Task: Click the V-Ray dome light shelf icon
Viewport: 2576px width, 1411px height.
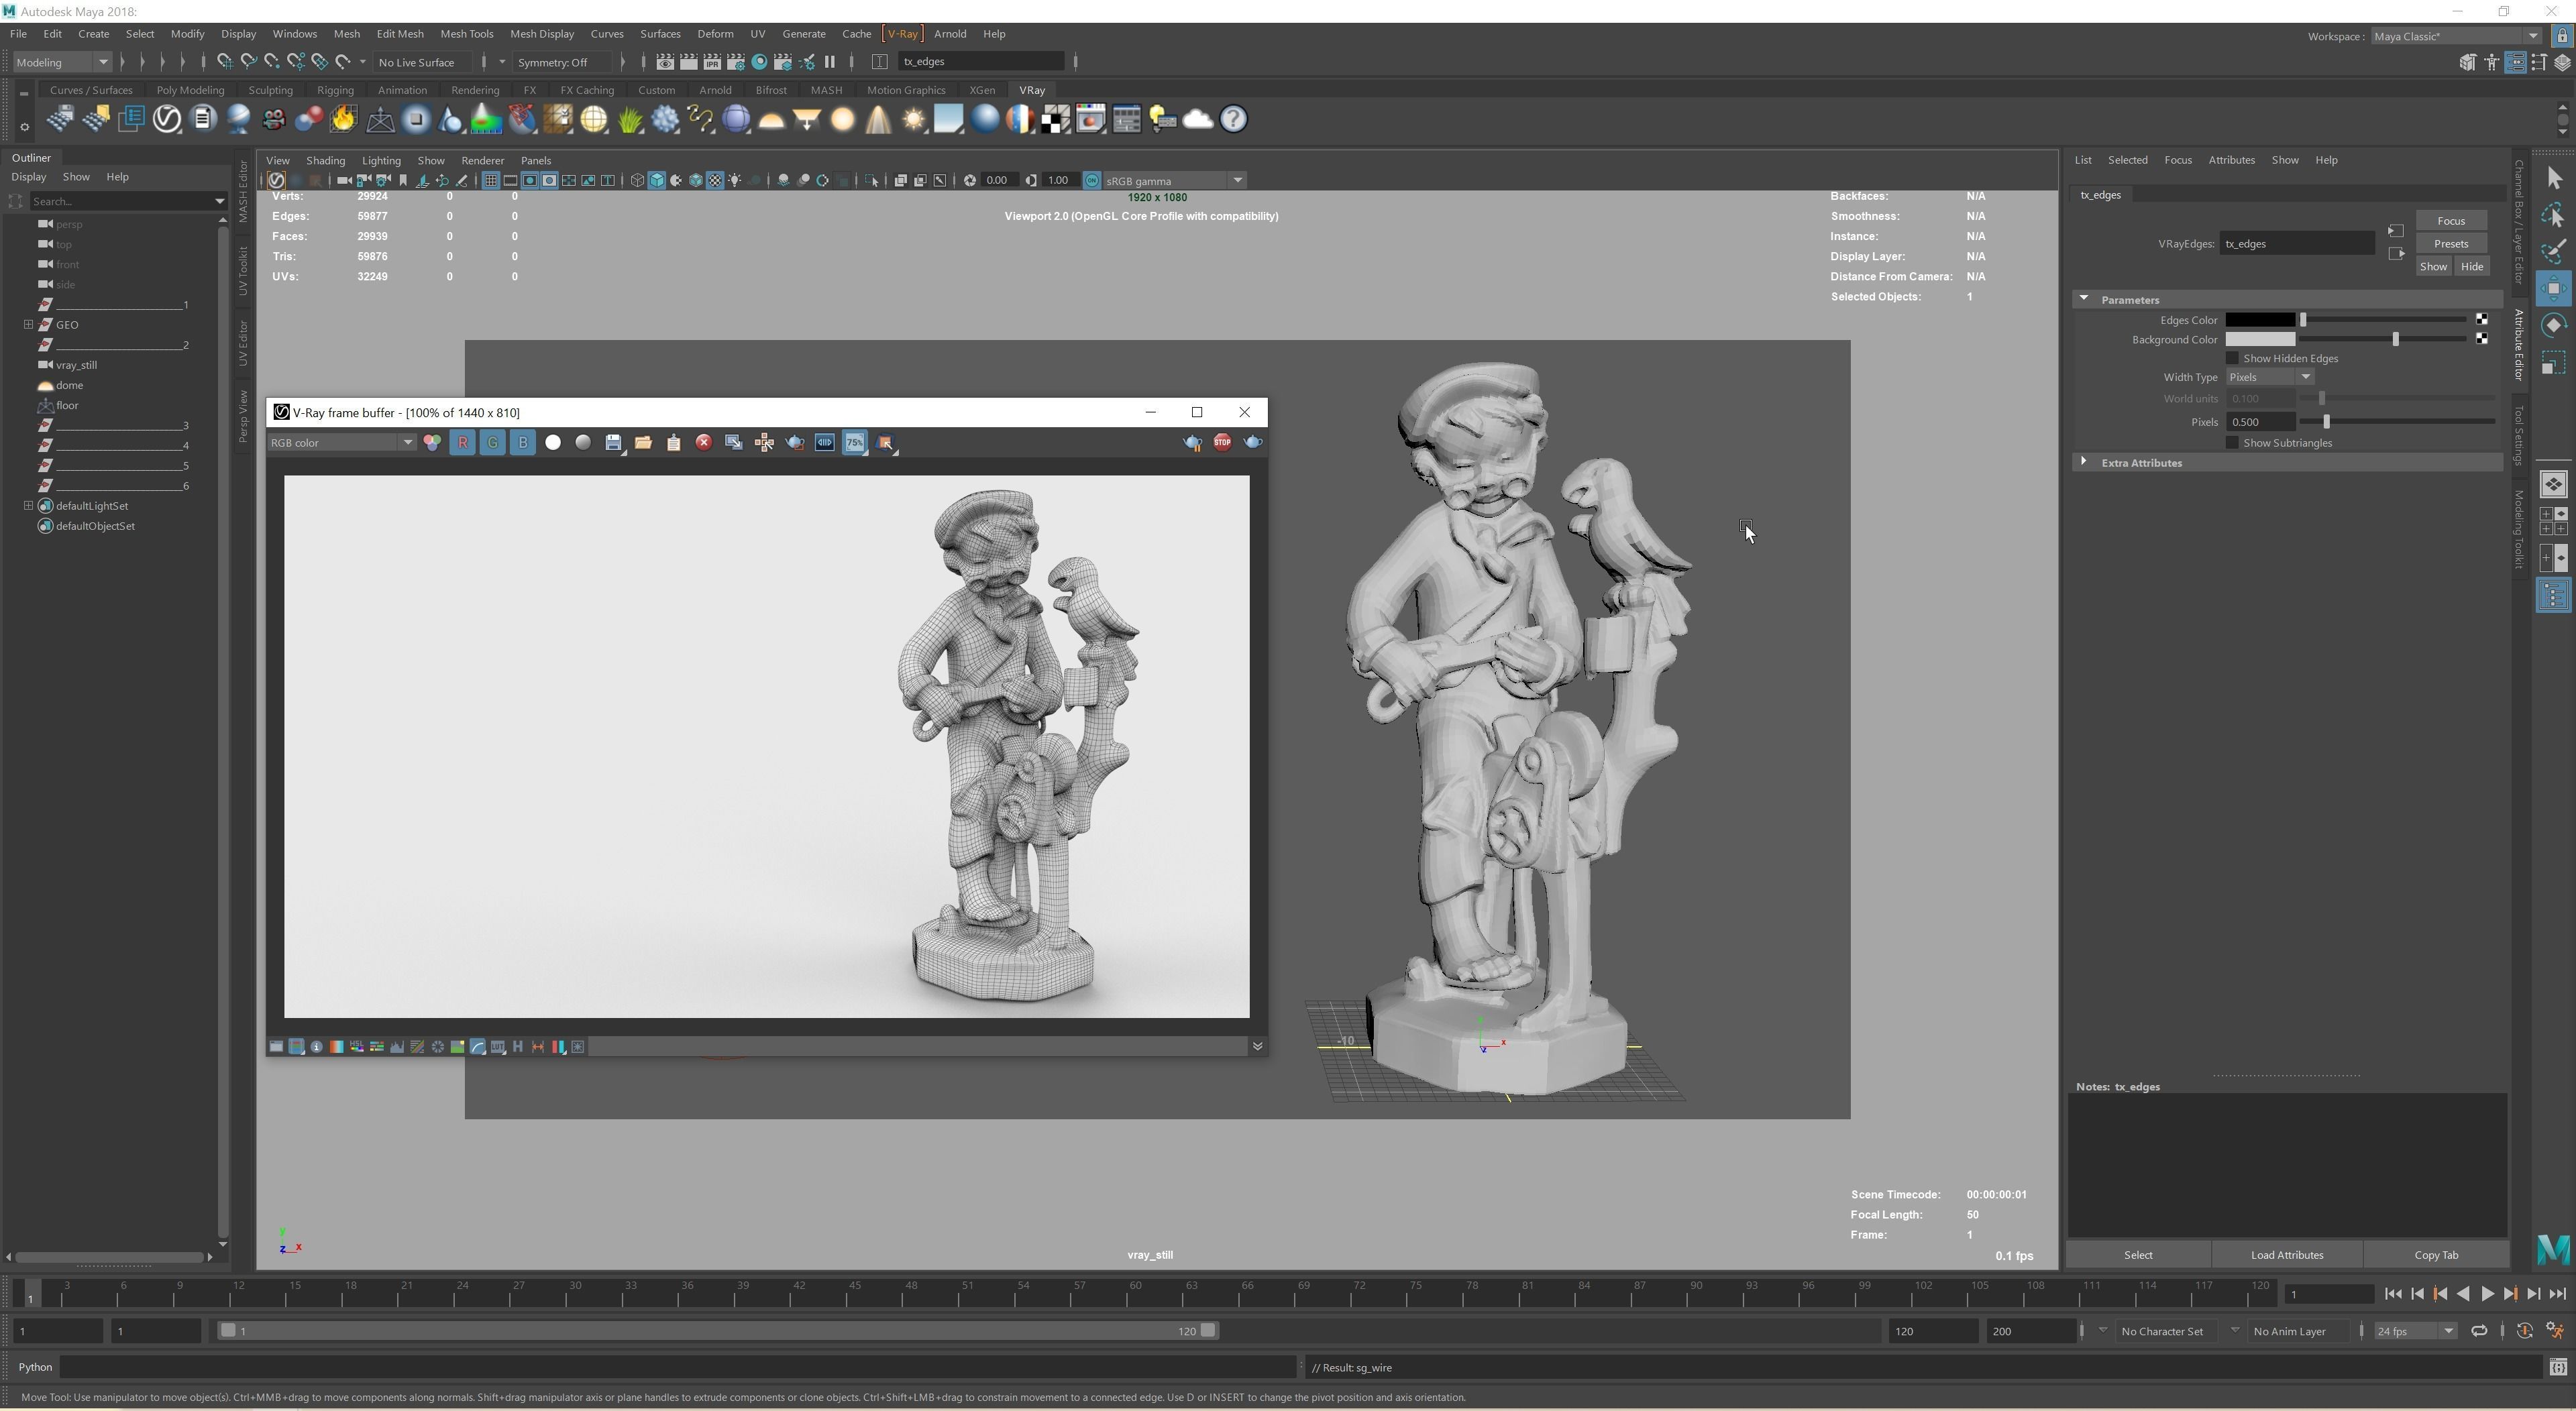Action: tap(771, 120)
